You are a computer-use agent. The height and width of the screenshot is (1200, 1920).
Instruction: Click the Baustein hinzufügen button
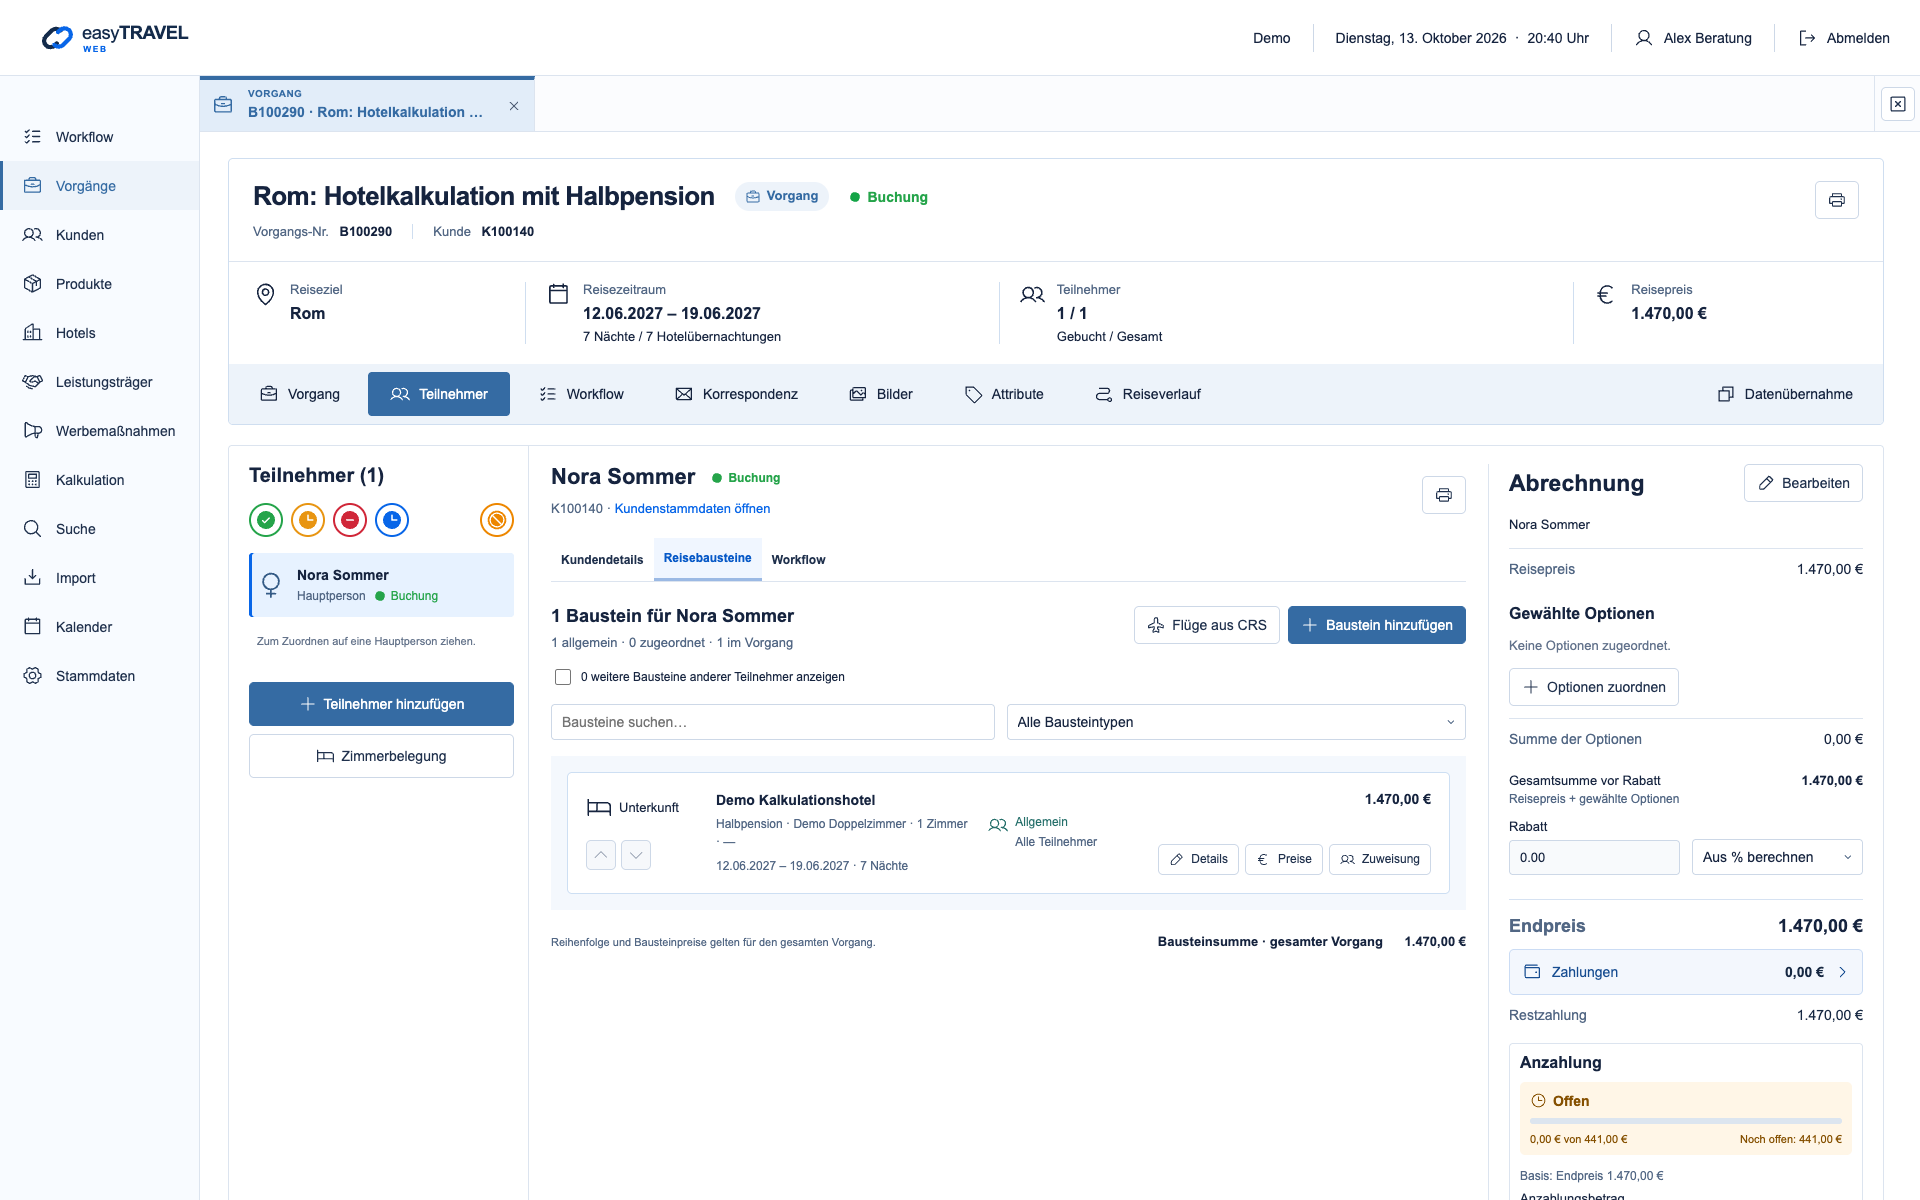(x=1377, y=625)
